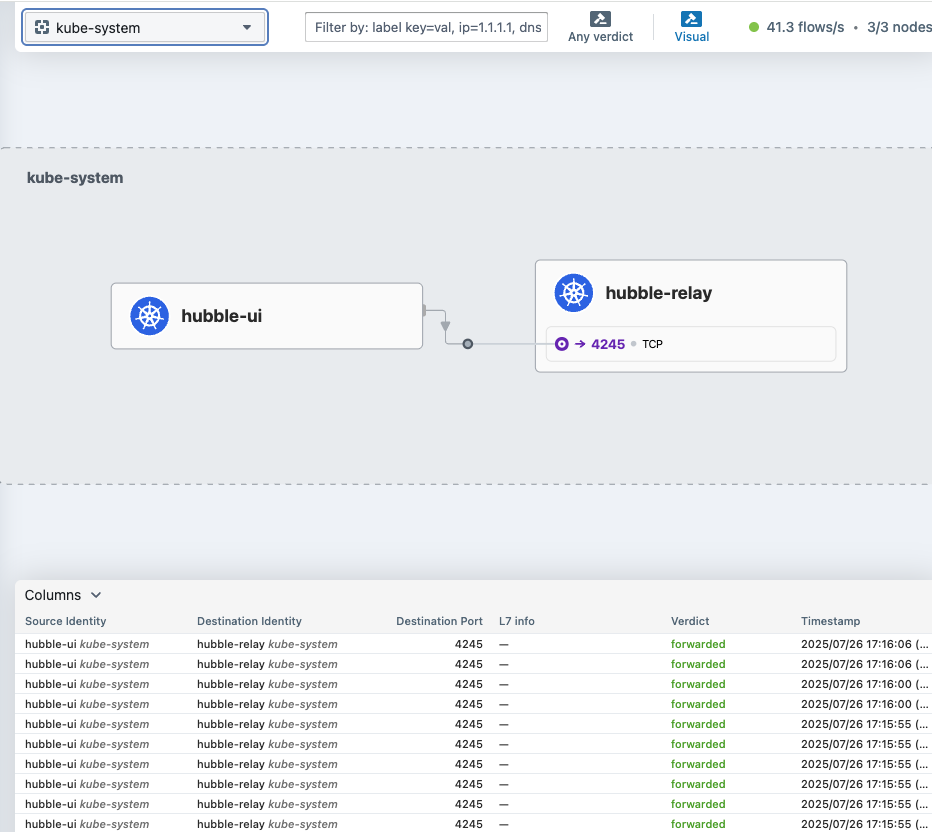932x832 pixels.
Task: Click the kube-system namespace label in the map
Action: 75,178
